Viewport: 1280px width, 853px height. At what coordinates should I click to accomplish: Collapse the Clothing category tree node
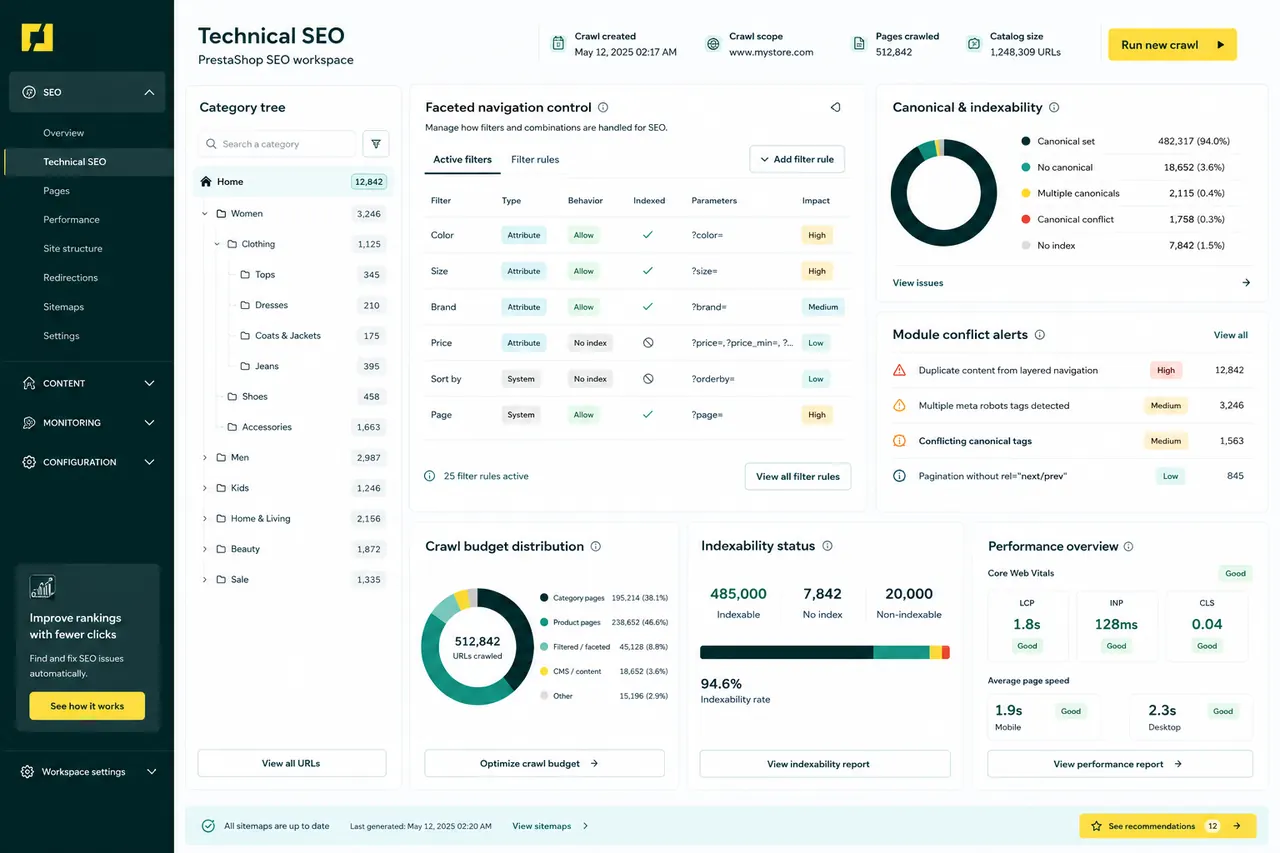217,244
